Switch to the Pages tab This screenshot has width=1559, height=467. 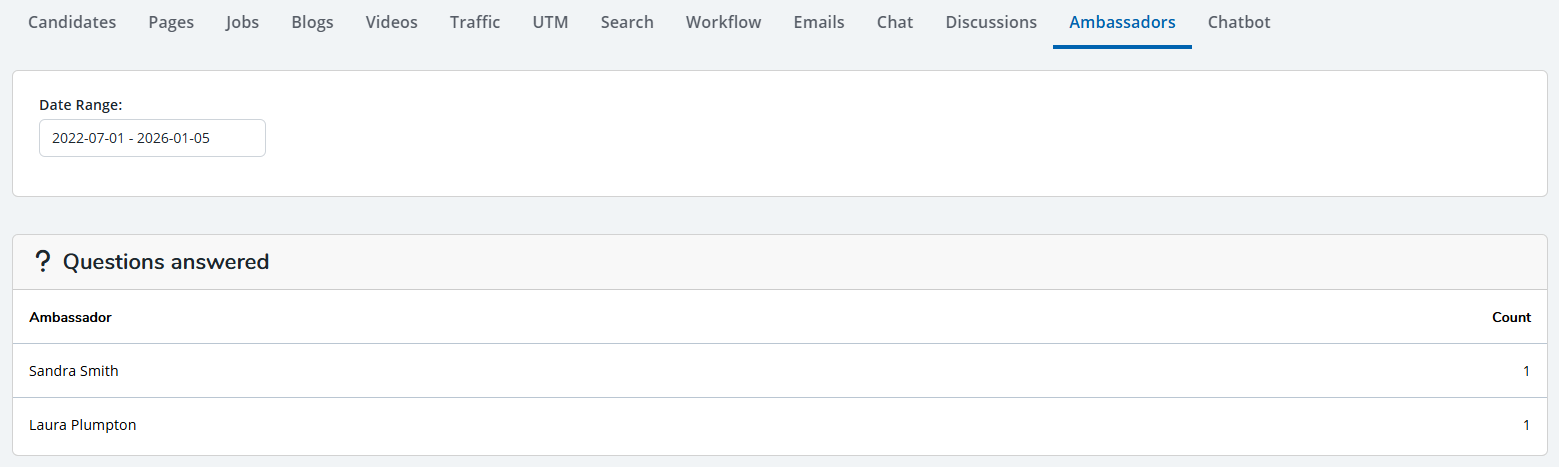(171, 22)
